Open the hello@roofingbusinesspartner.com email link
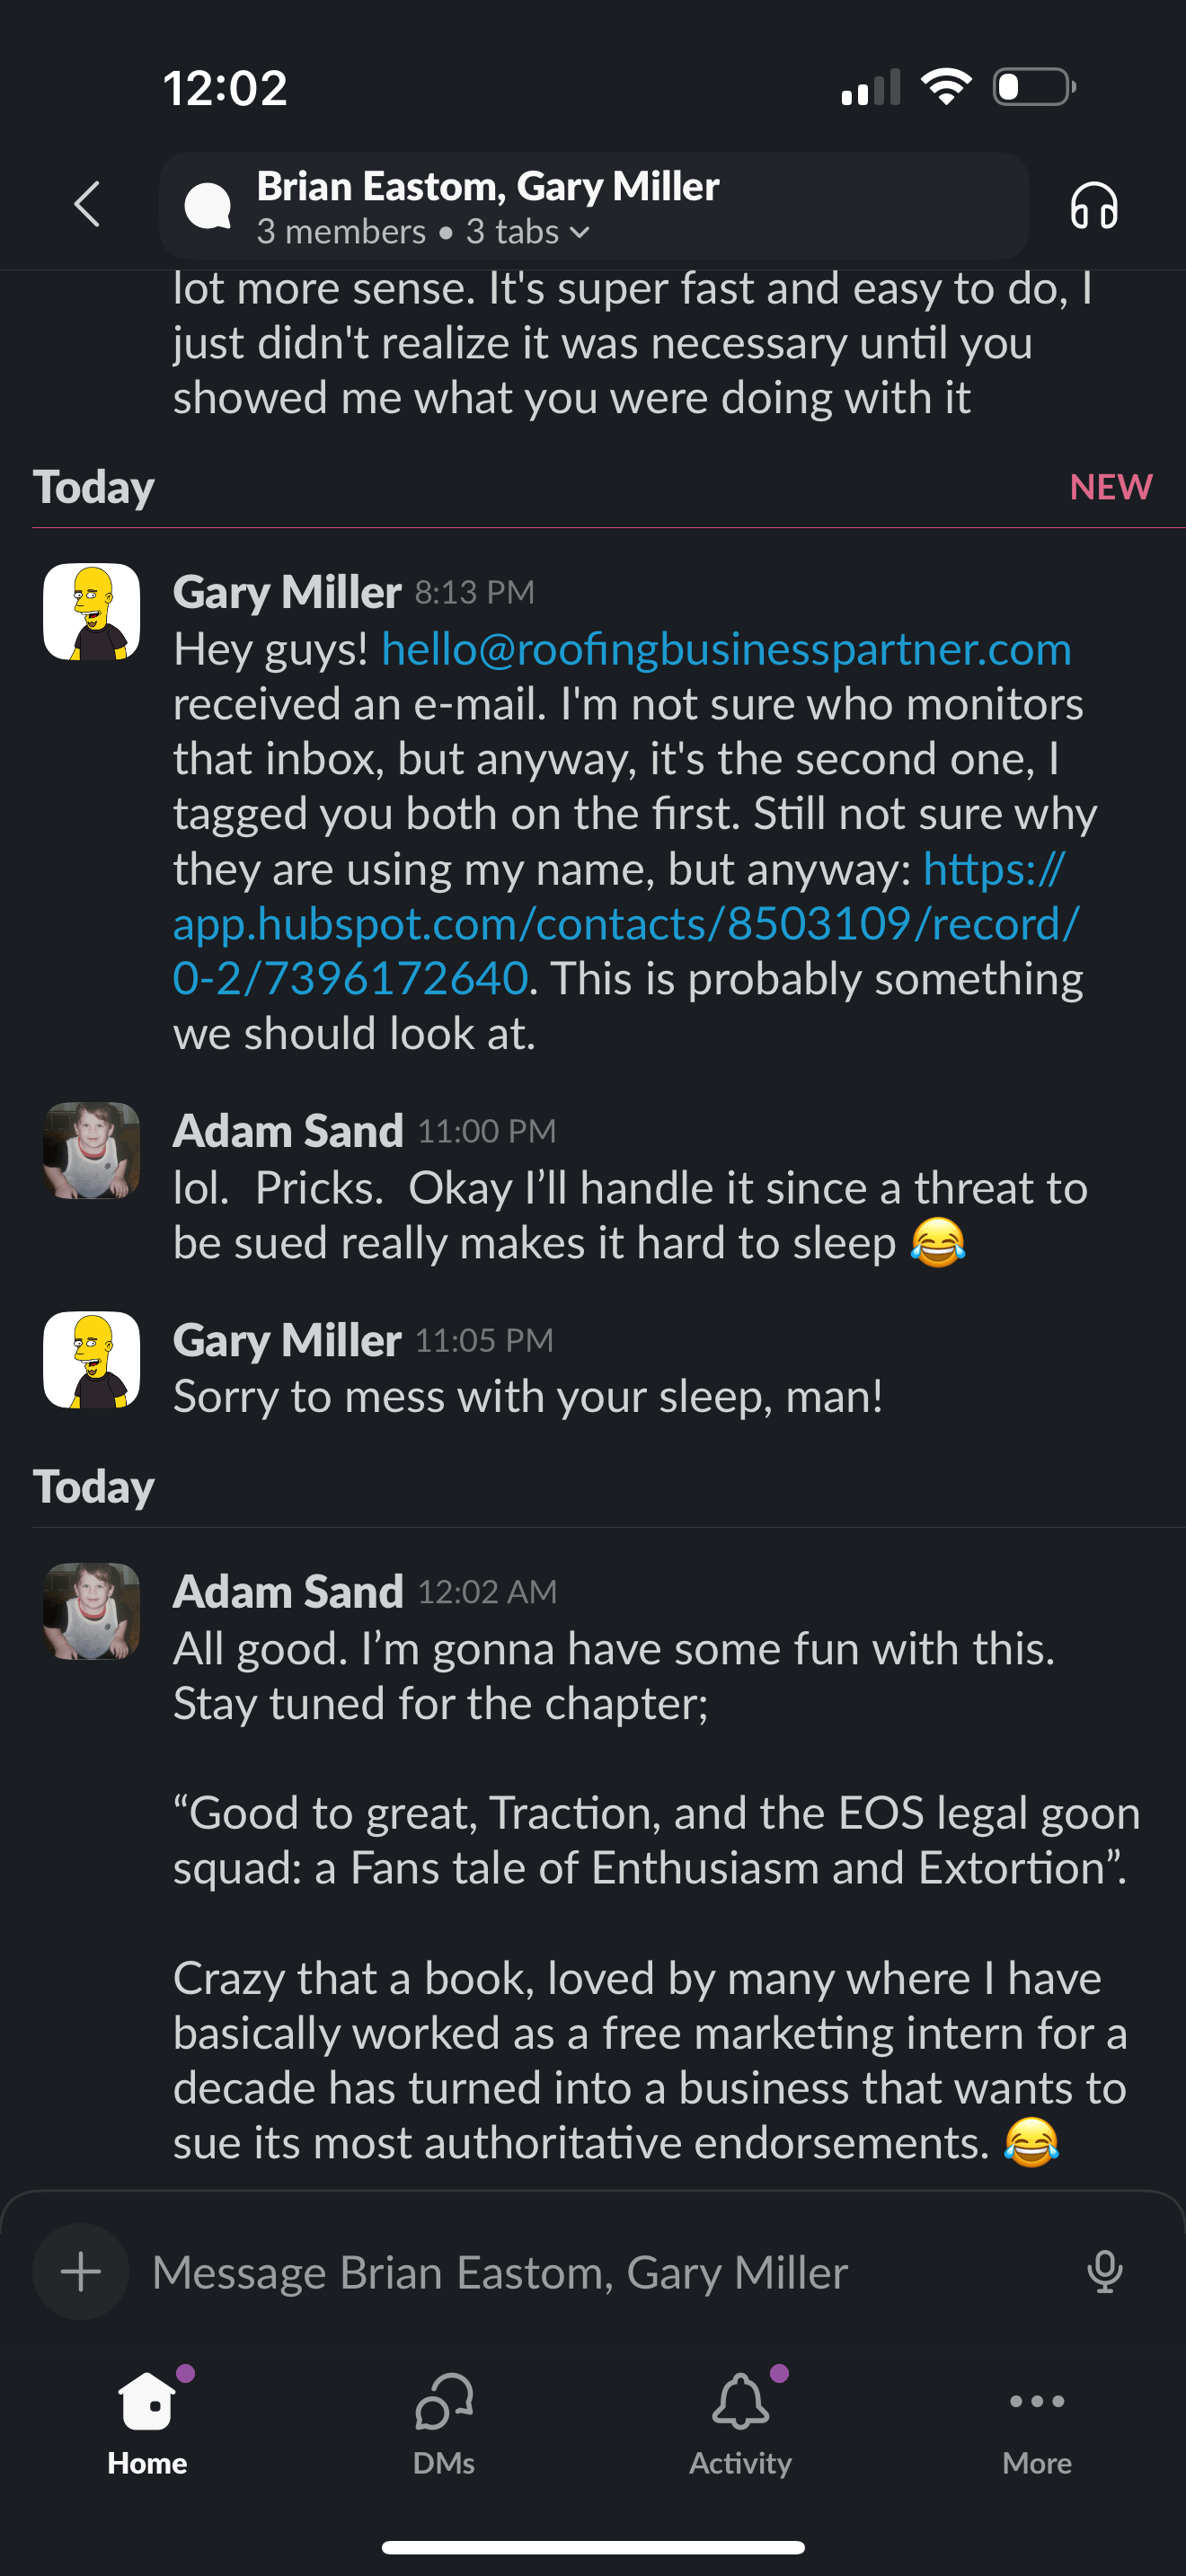The image size is (1186, 2576). pos(726,650)
